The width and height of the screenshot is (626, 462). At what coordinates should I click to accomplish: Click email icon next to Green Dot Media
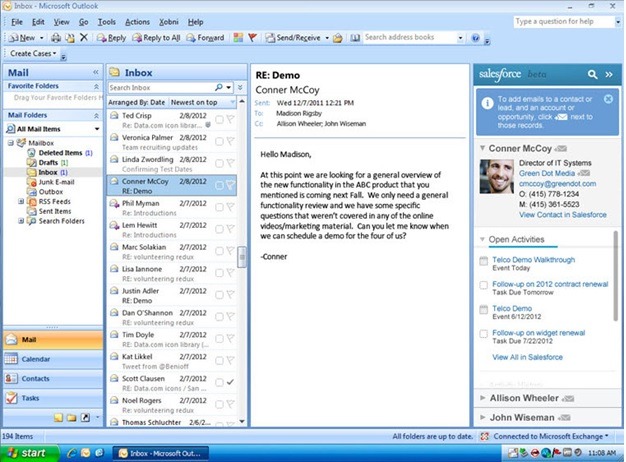coord(584,173)
